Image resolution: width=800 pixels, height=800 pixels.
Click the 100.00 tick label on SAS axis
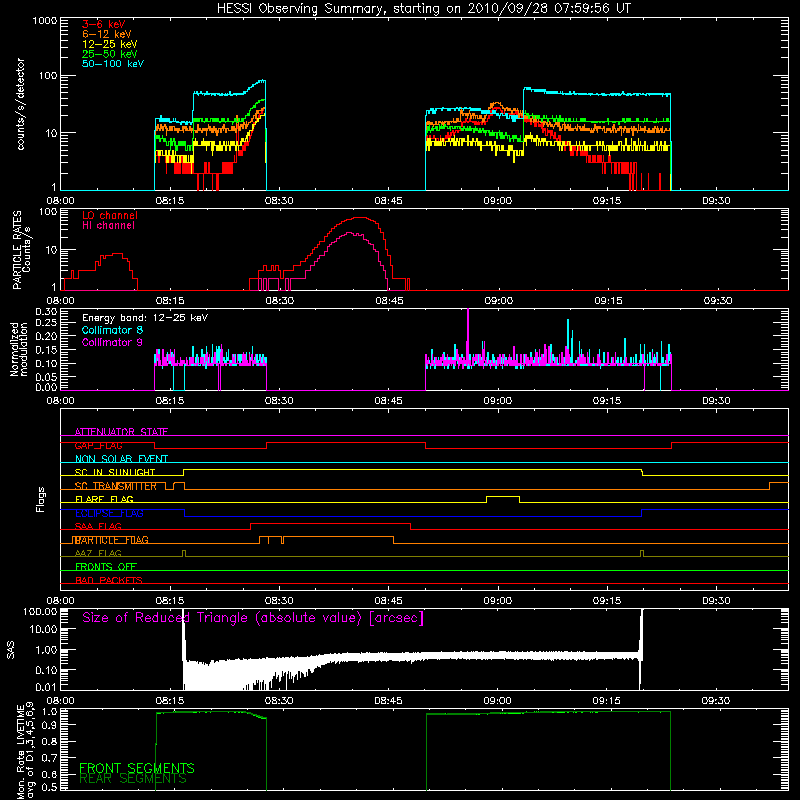pyautogui.click(x=40, y=611)
